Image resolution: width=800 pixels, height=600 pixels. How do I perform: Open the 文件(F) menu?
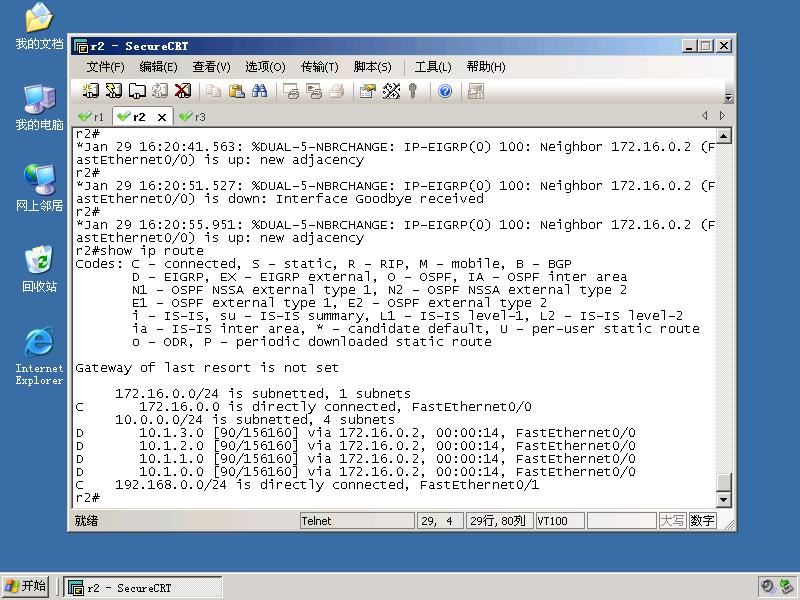[x=105, y=67]
